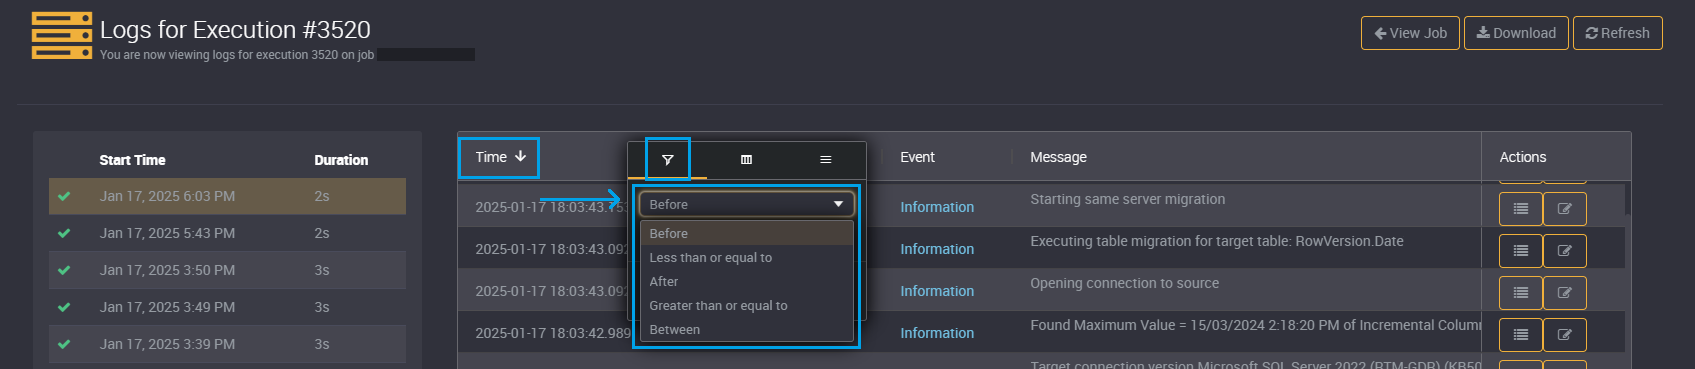Click Information link for Executing table migration
Screen dimensions: 1695x369
click(937, 249)
